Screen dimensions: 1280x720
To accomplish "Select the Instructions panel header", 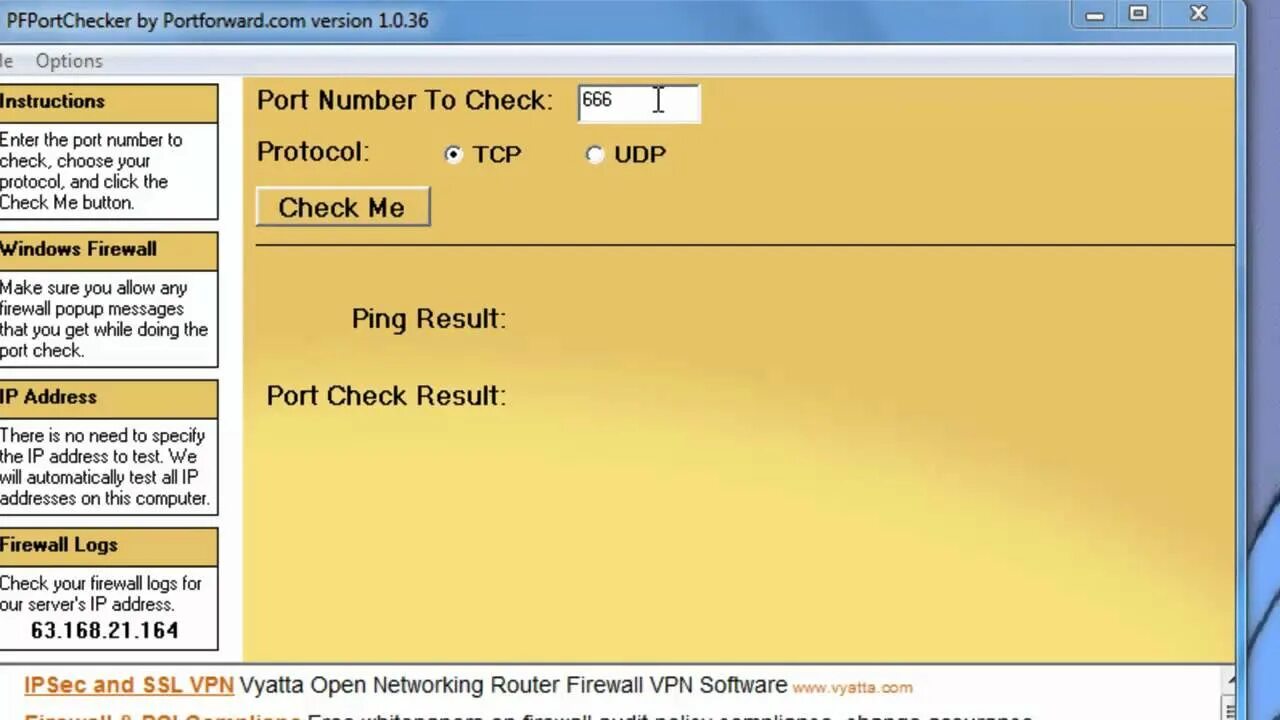I will pos(52,101).
